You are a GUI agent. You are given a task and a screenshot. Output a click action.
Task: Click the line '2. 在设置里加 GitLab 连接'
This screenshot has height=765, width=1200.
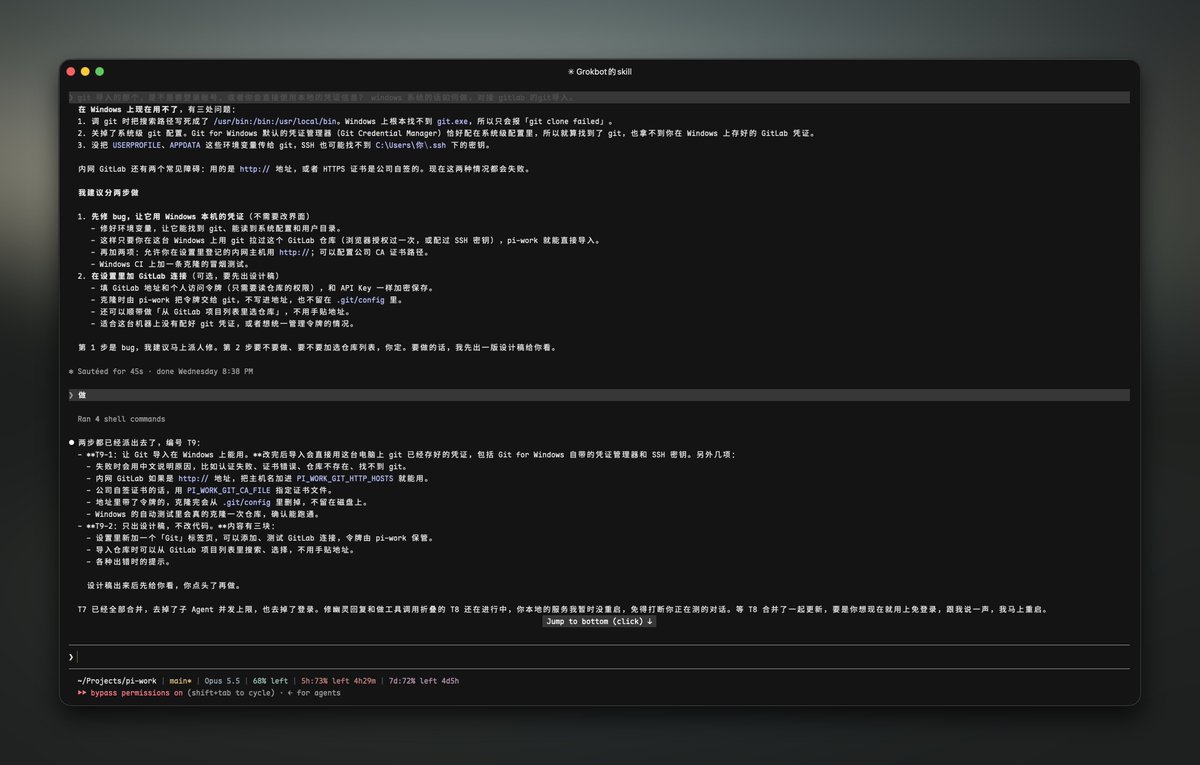pyautogui.click(x=178, y=276)
